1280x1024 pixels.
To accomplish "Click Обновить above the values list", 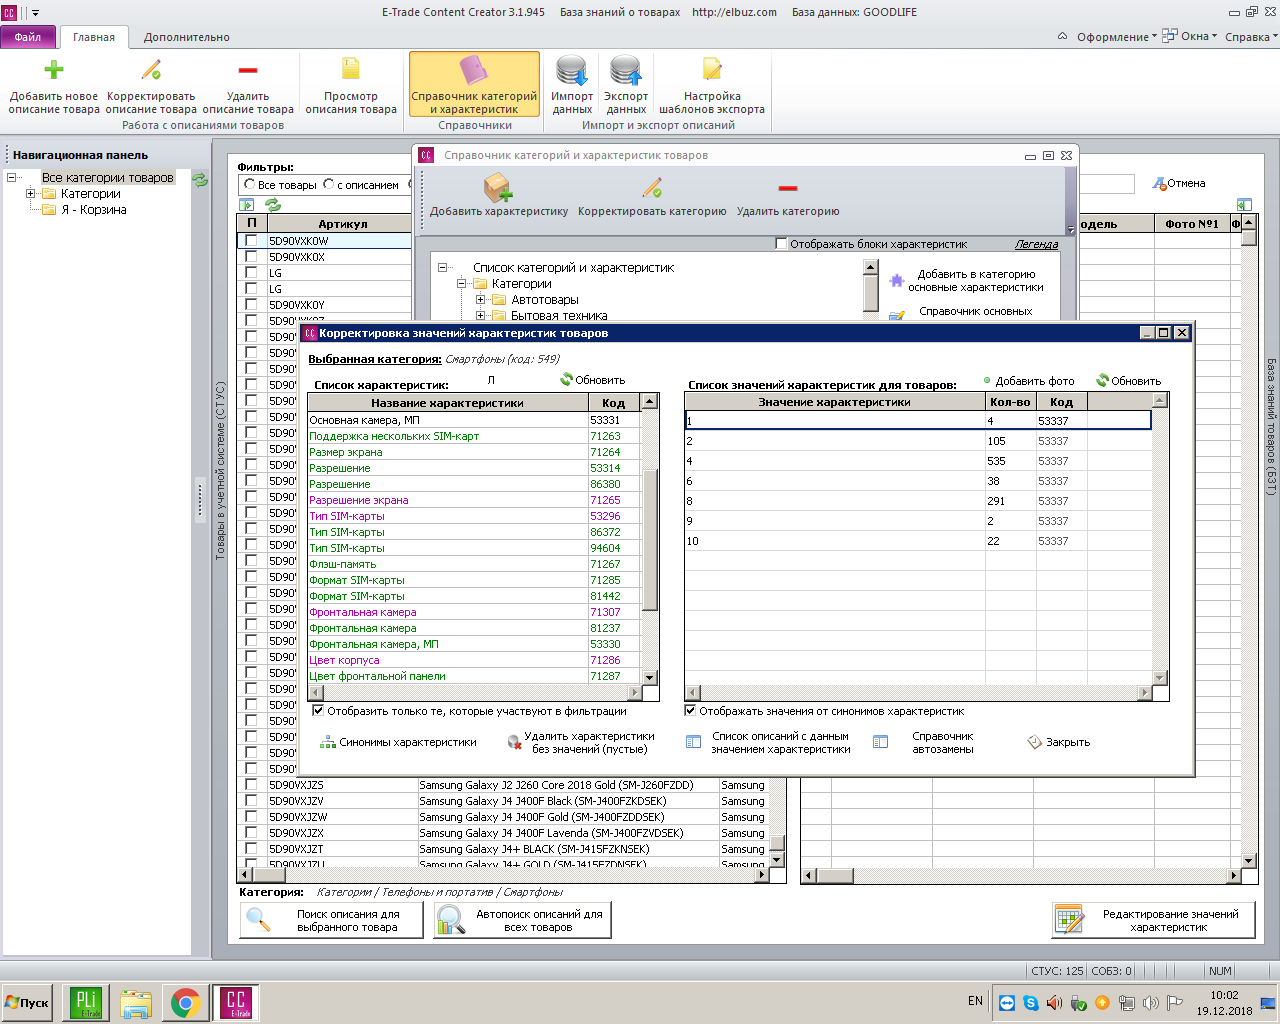I will [1129, 381].
